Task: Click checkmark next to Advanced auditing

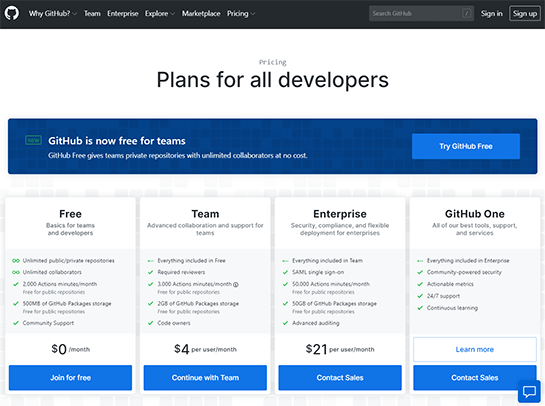Action: coord(285,323)
